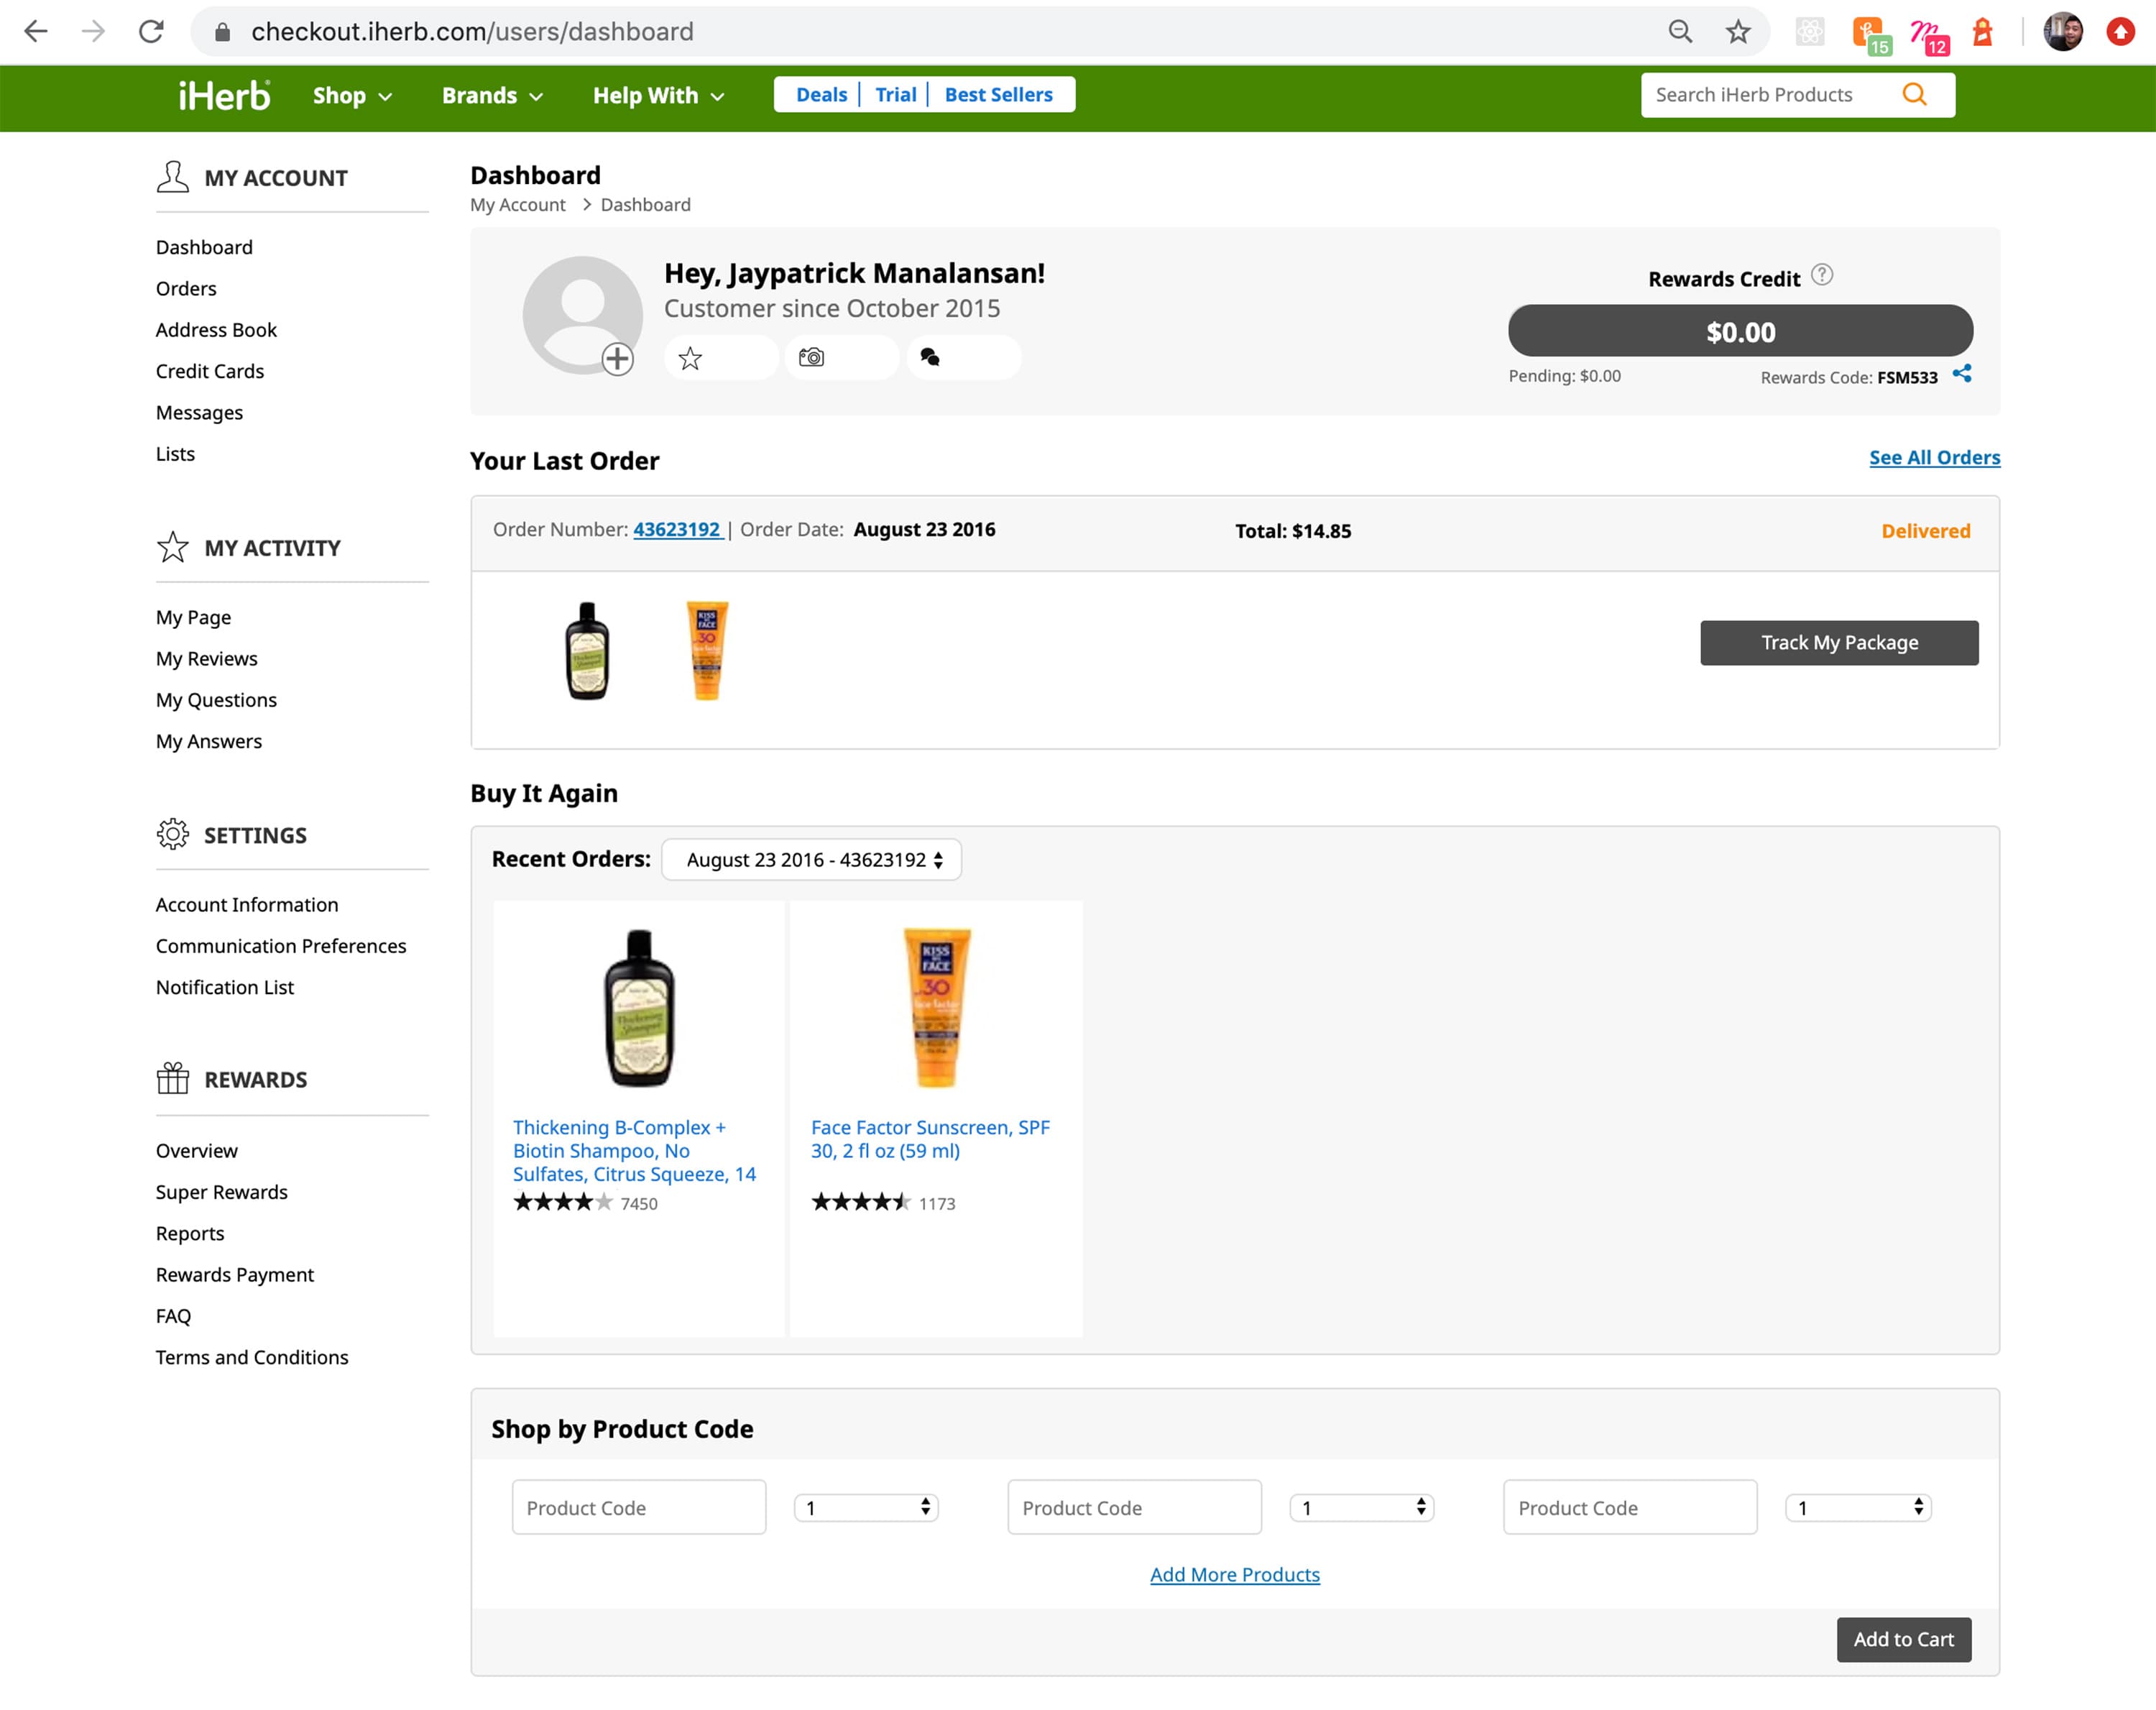Viewport: 2156px width, 1710px height.
Task: Click the first Product Code field
Action: click(639, 1507)
